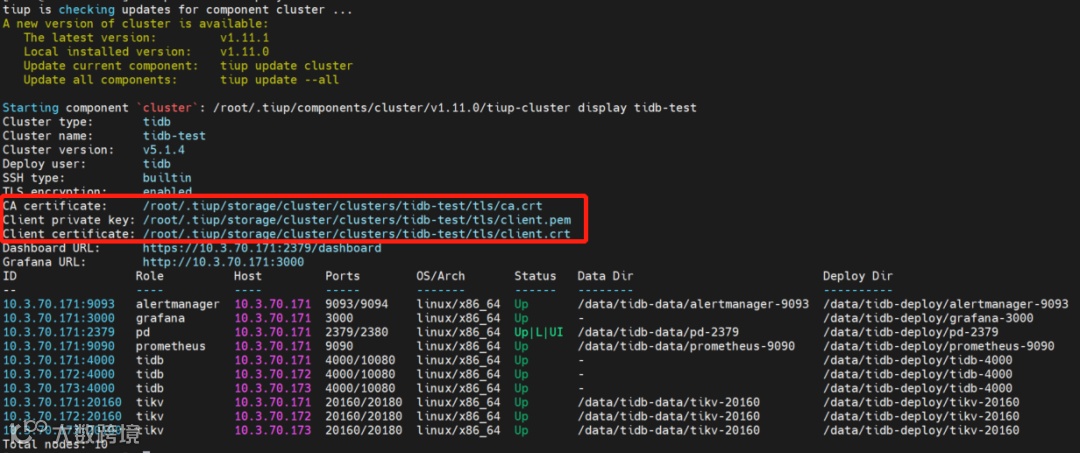Click the deploy dir /data/tidb-deploy/pd-2379

[x=911, y=332]
